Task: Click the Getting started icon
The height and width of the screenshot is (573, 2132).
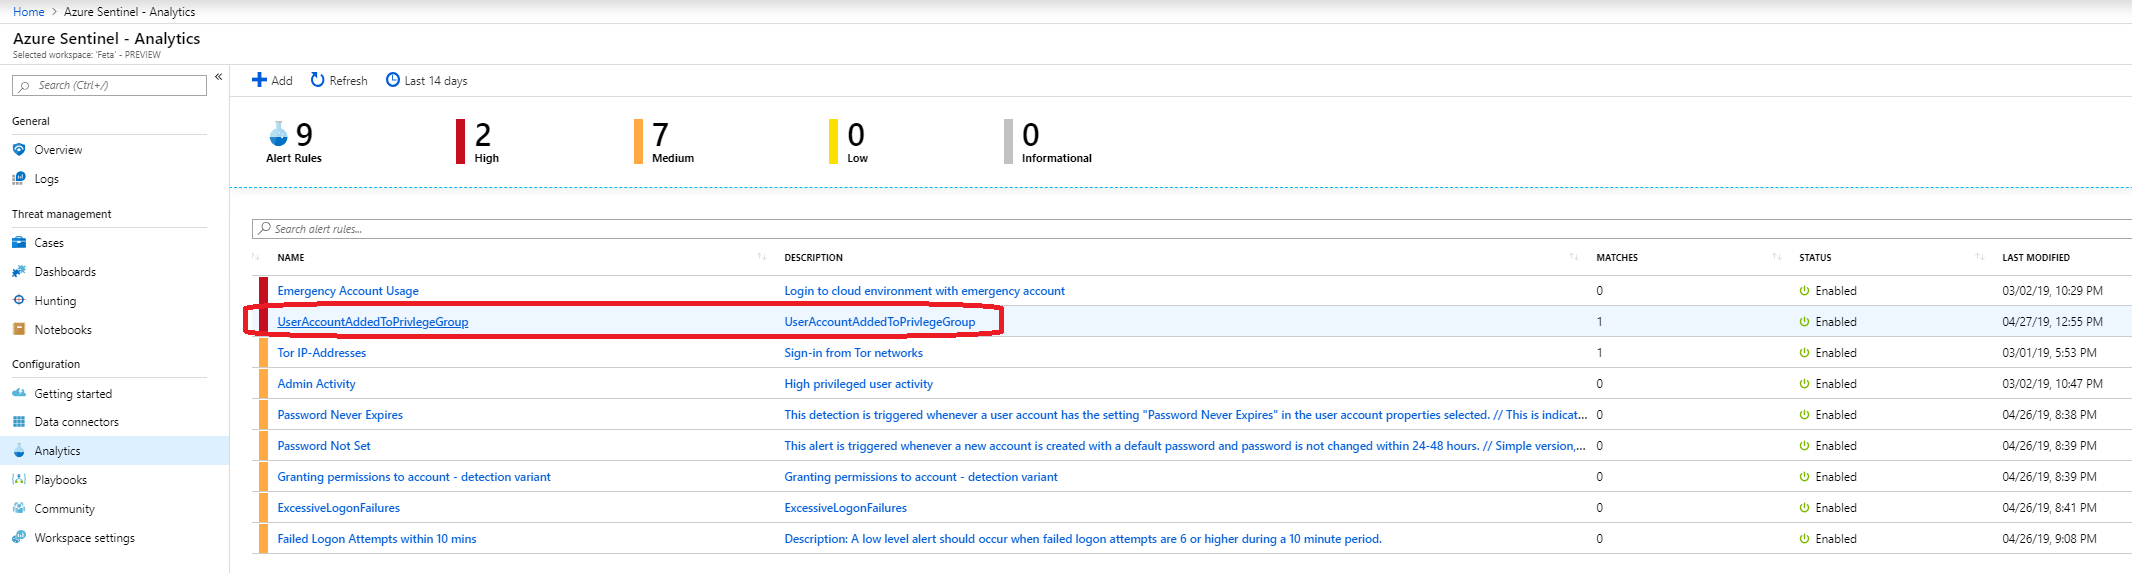Action: (19, 393)
